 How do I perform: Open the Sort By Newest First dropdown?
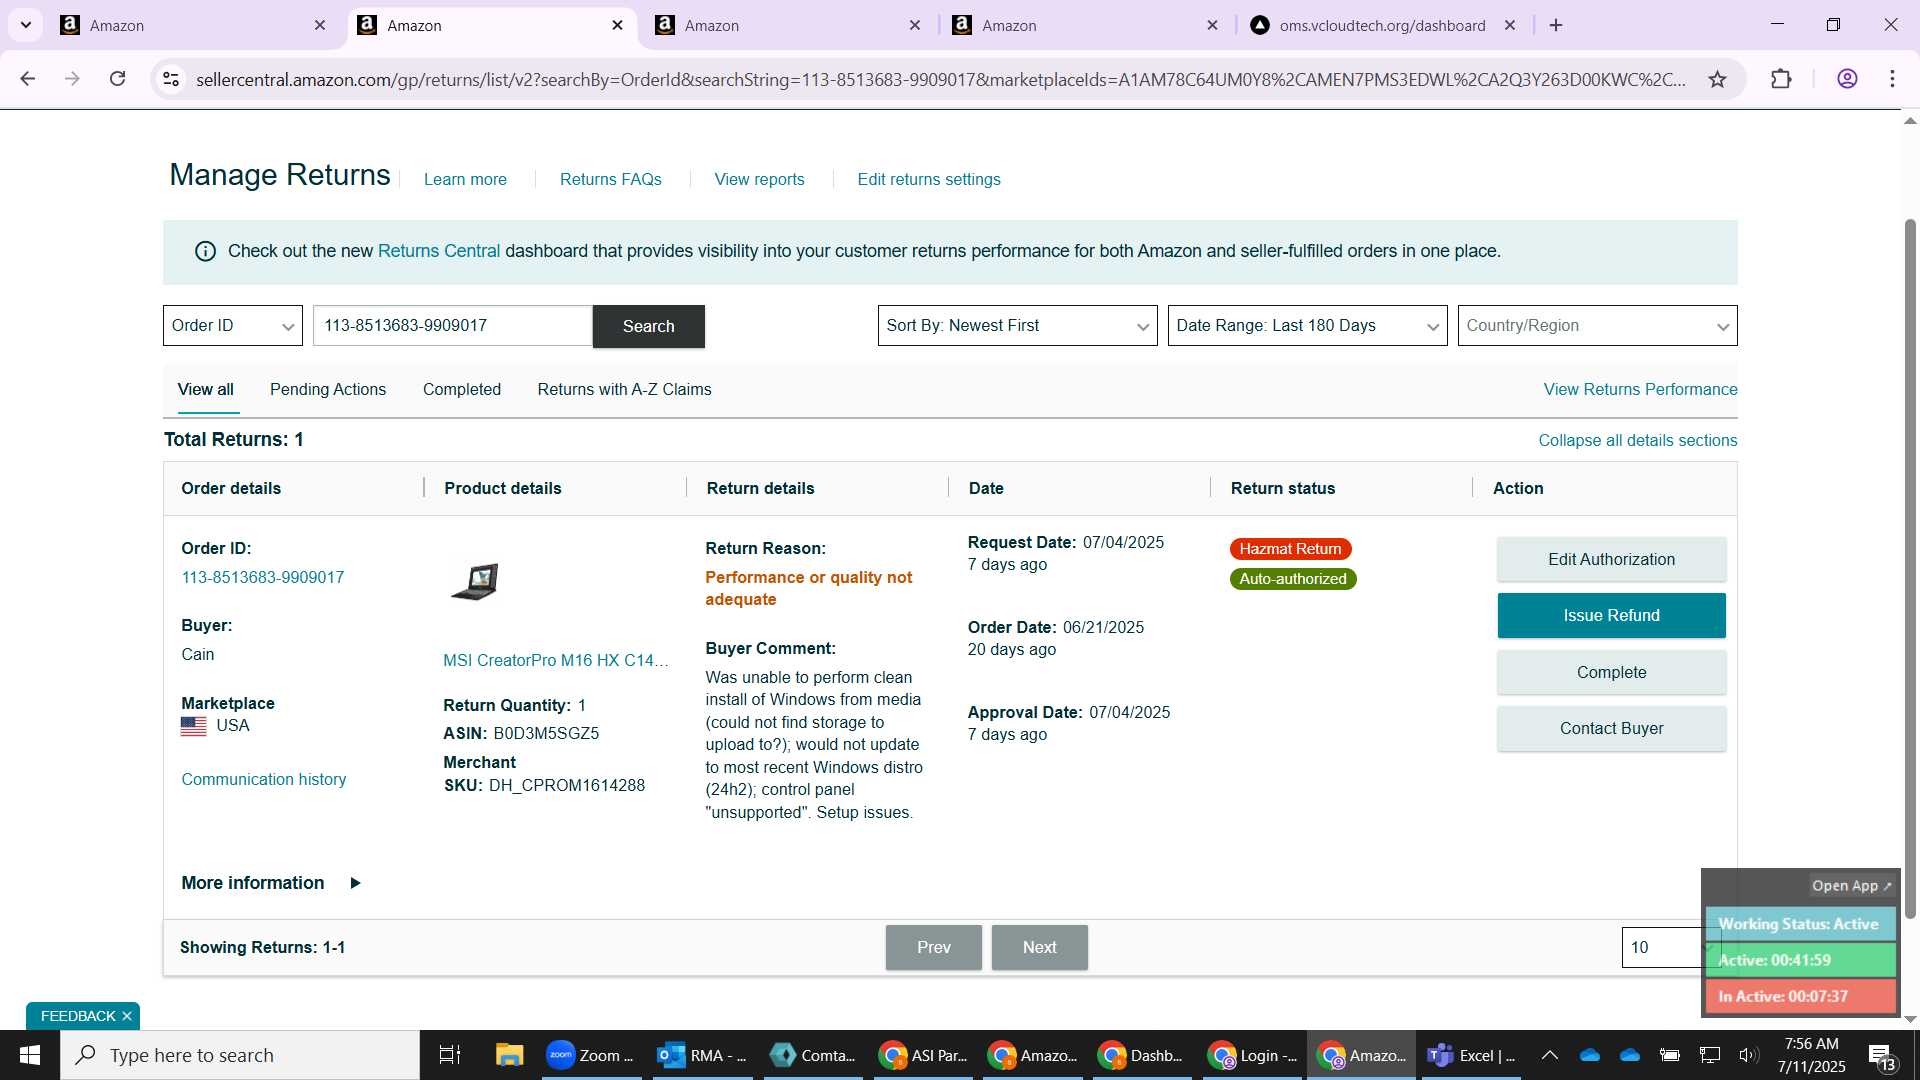pos(1017,326)
